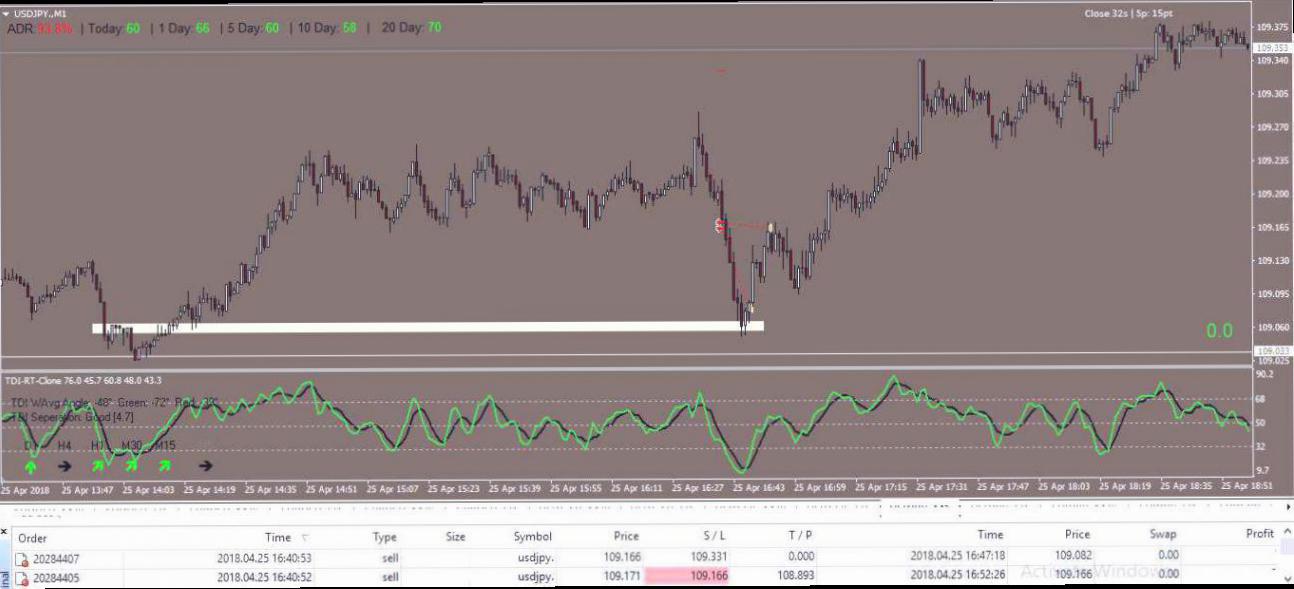Click close time 2018.04.25 16:52:26
This screenshot has height=589, width=1294.
point(957,575)
